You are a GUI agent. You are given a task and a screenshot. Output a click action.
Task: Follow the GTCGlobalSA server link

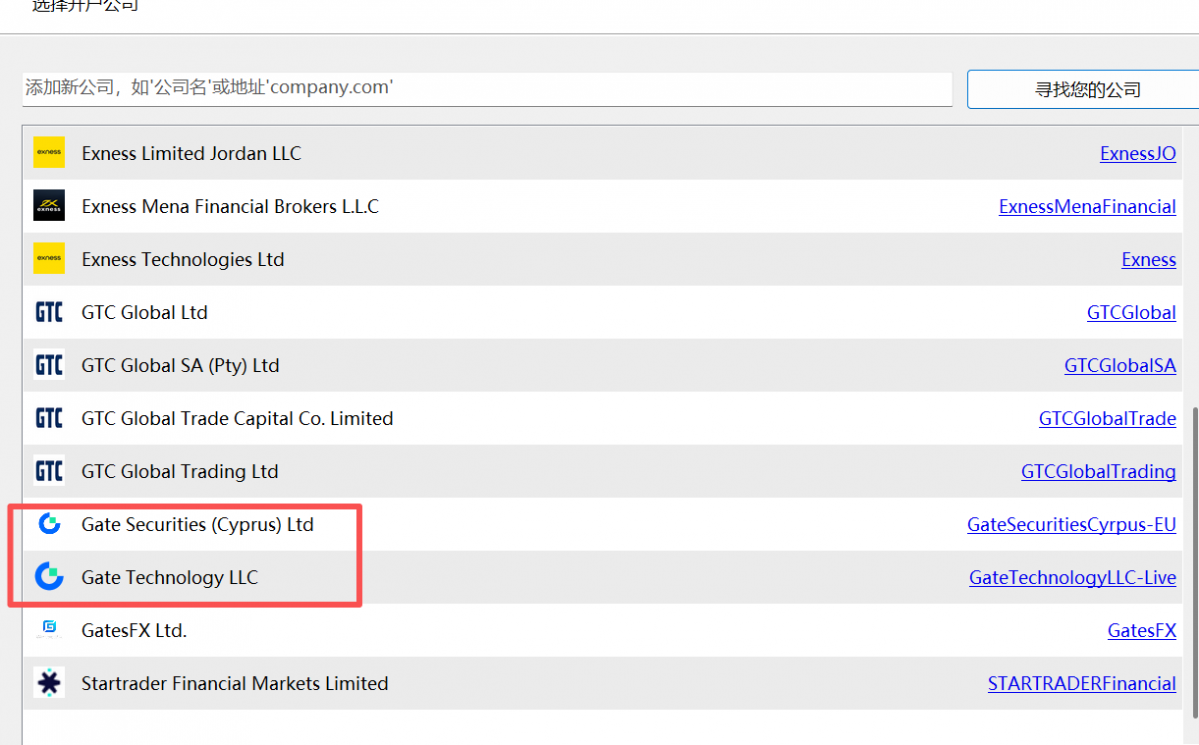[1120, 366]
